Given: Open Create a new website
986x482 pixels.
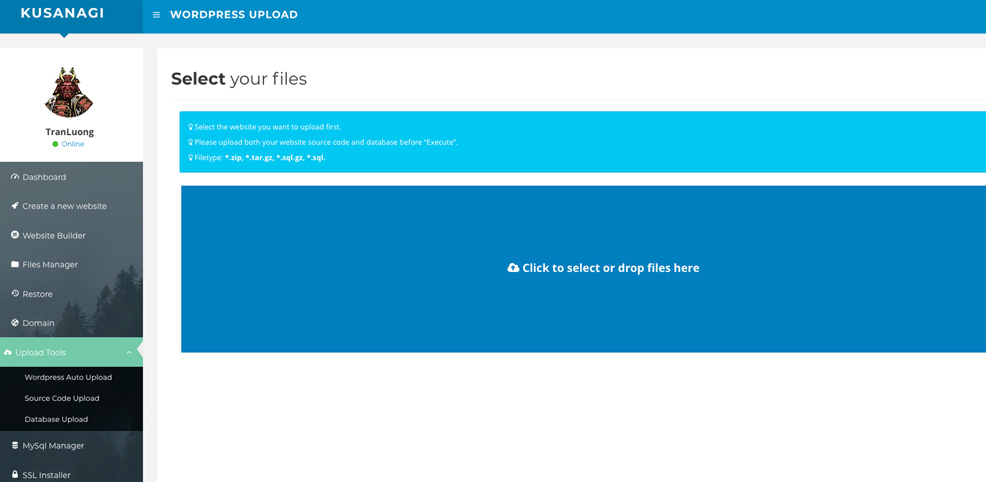Looking at the screenshot, I should [x=71, y=206].
